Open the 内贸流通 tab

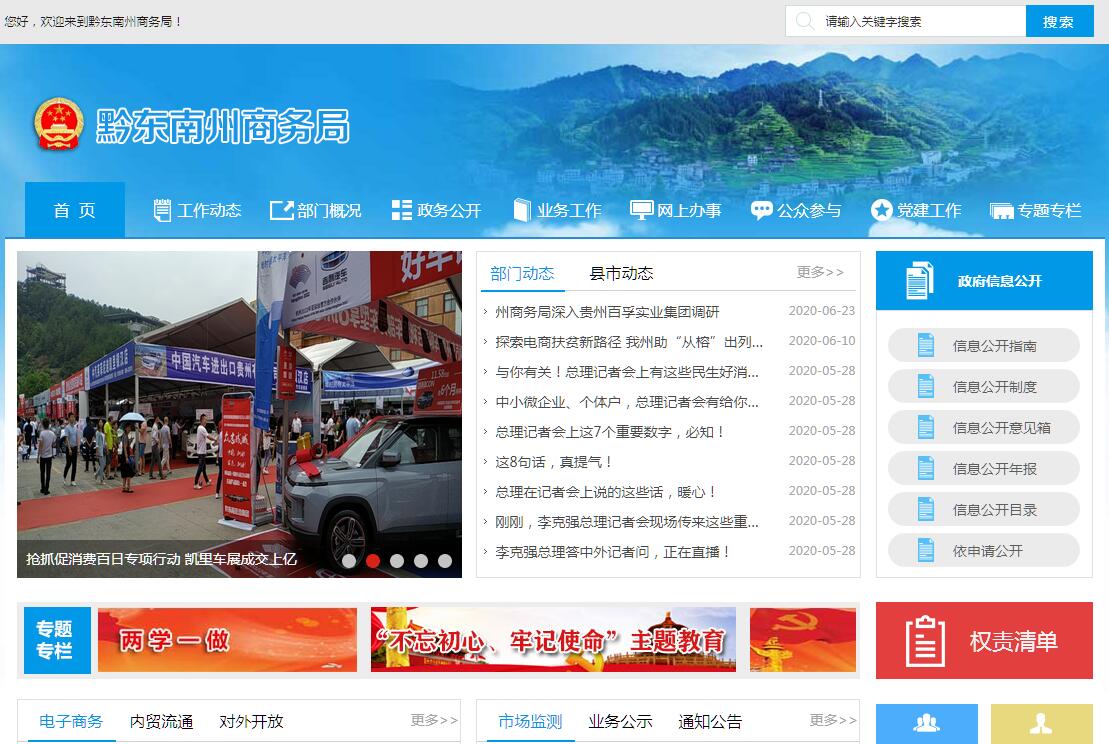tap(161, 721)
